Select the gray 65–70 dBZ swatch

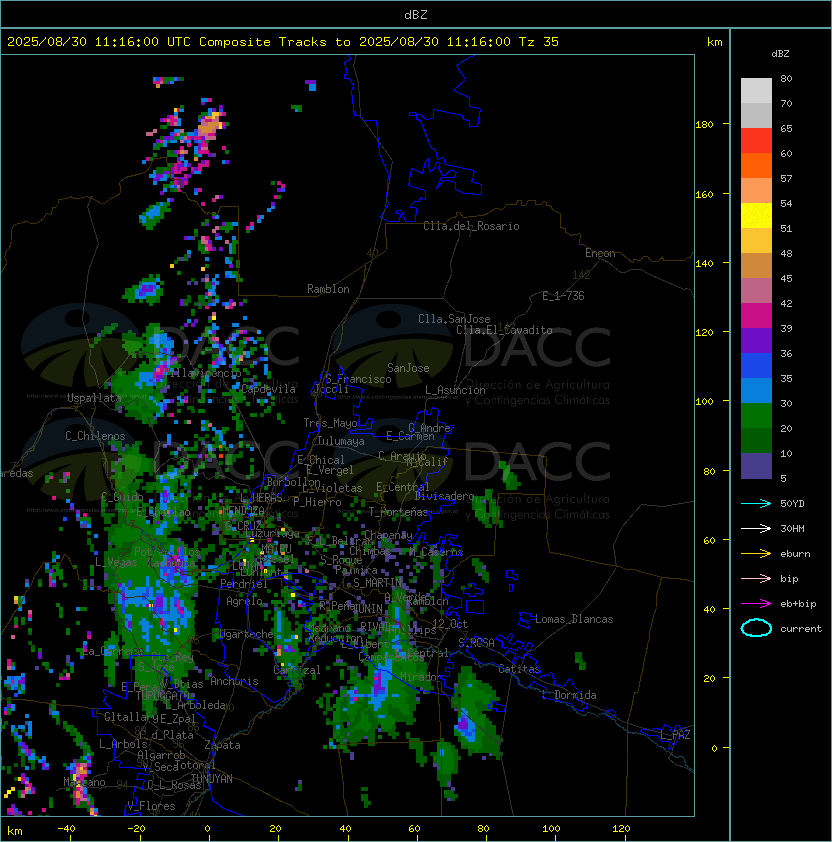click(756, 115)
